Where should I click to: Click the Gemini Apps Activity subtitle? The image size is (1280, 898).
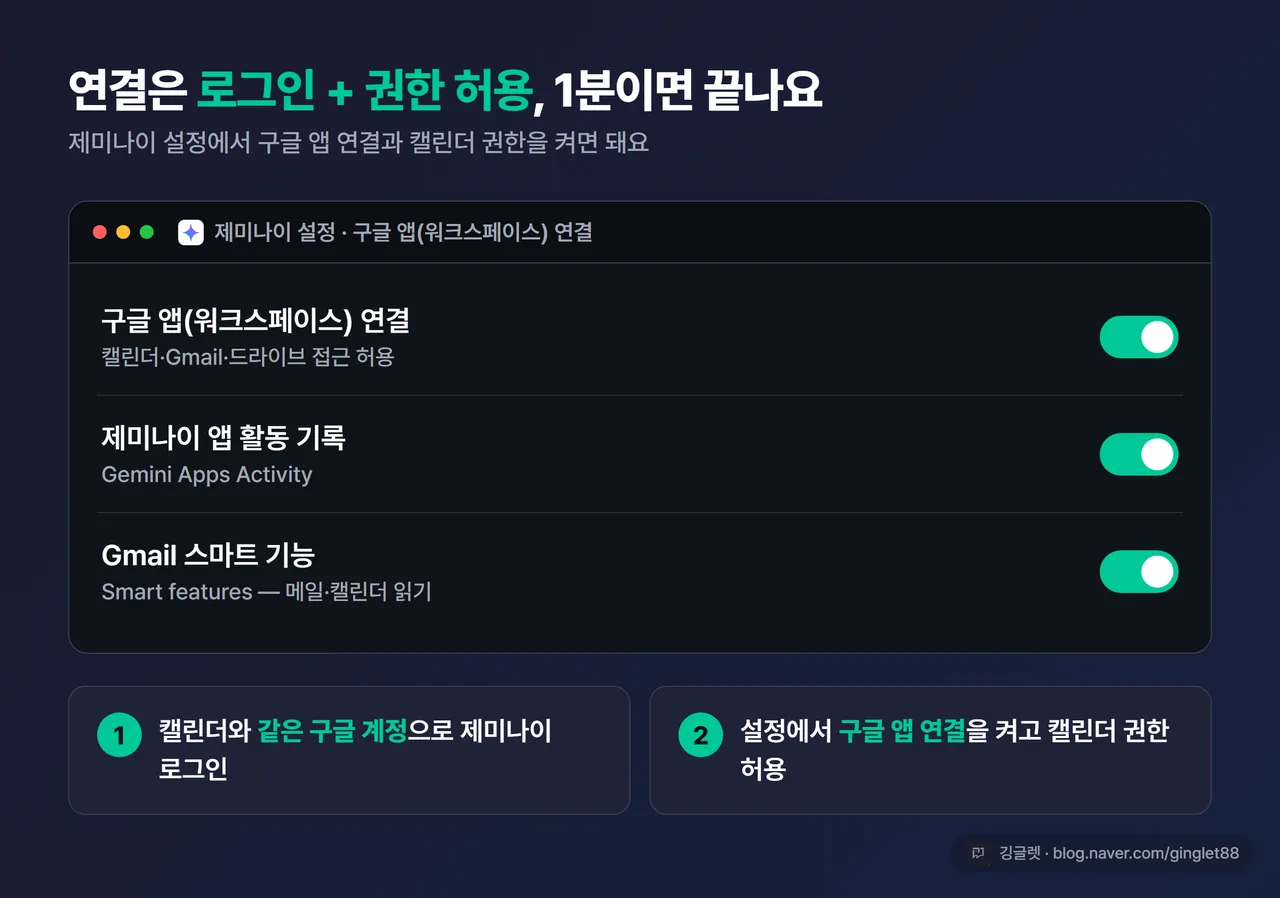pyautogui.click(x=207, y=474)
